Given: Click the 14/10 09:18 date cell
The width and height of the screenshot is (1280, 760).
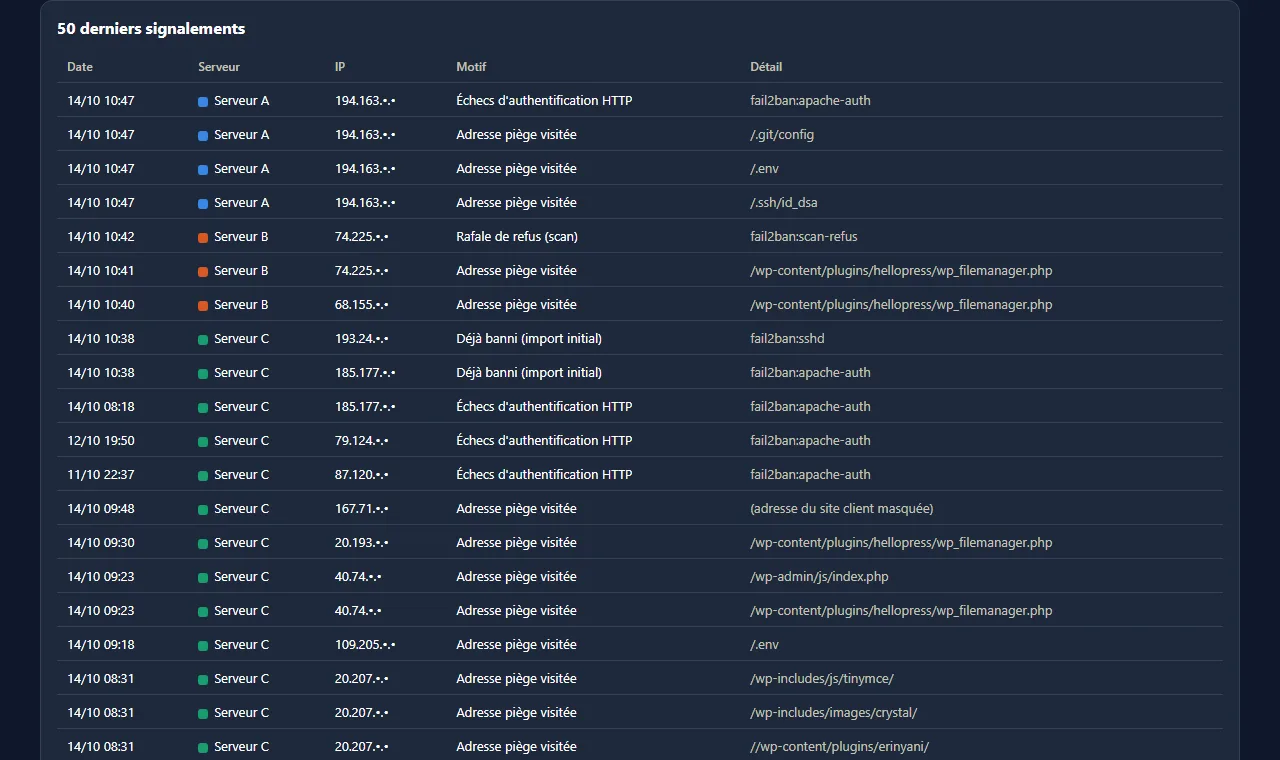Looking at the screenshot, I should click(x=101, y=645).
